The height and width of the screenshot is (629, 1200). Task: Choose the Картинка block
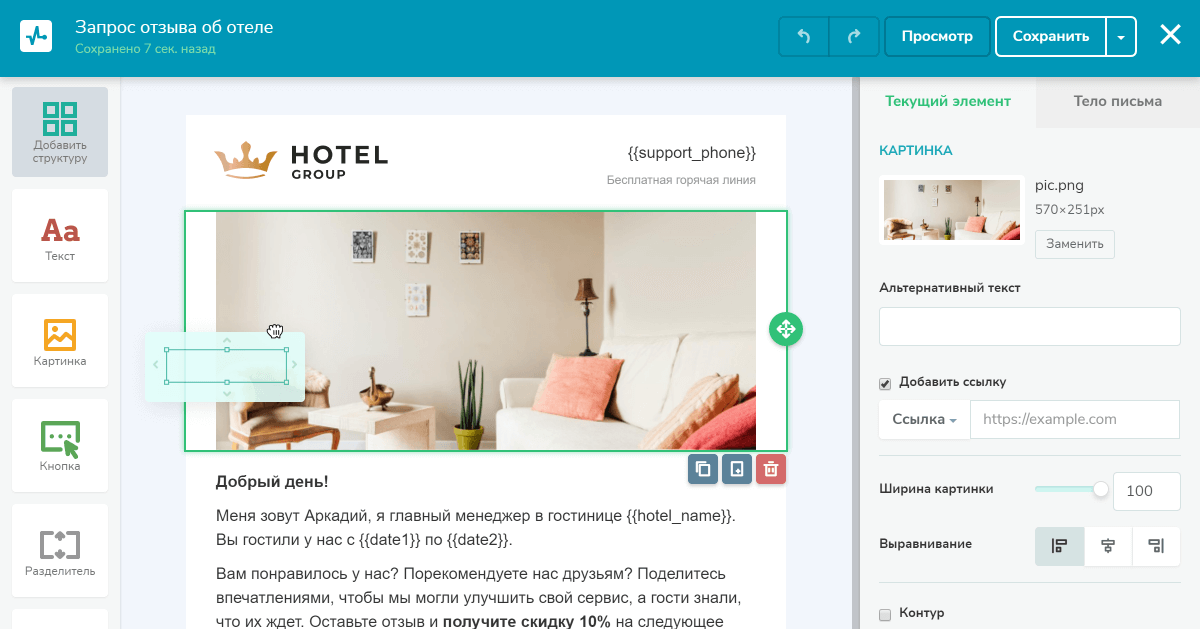point(60,341)
